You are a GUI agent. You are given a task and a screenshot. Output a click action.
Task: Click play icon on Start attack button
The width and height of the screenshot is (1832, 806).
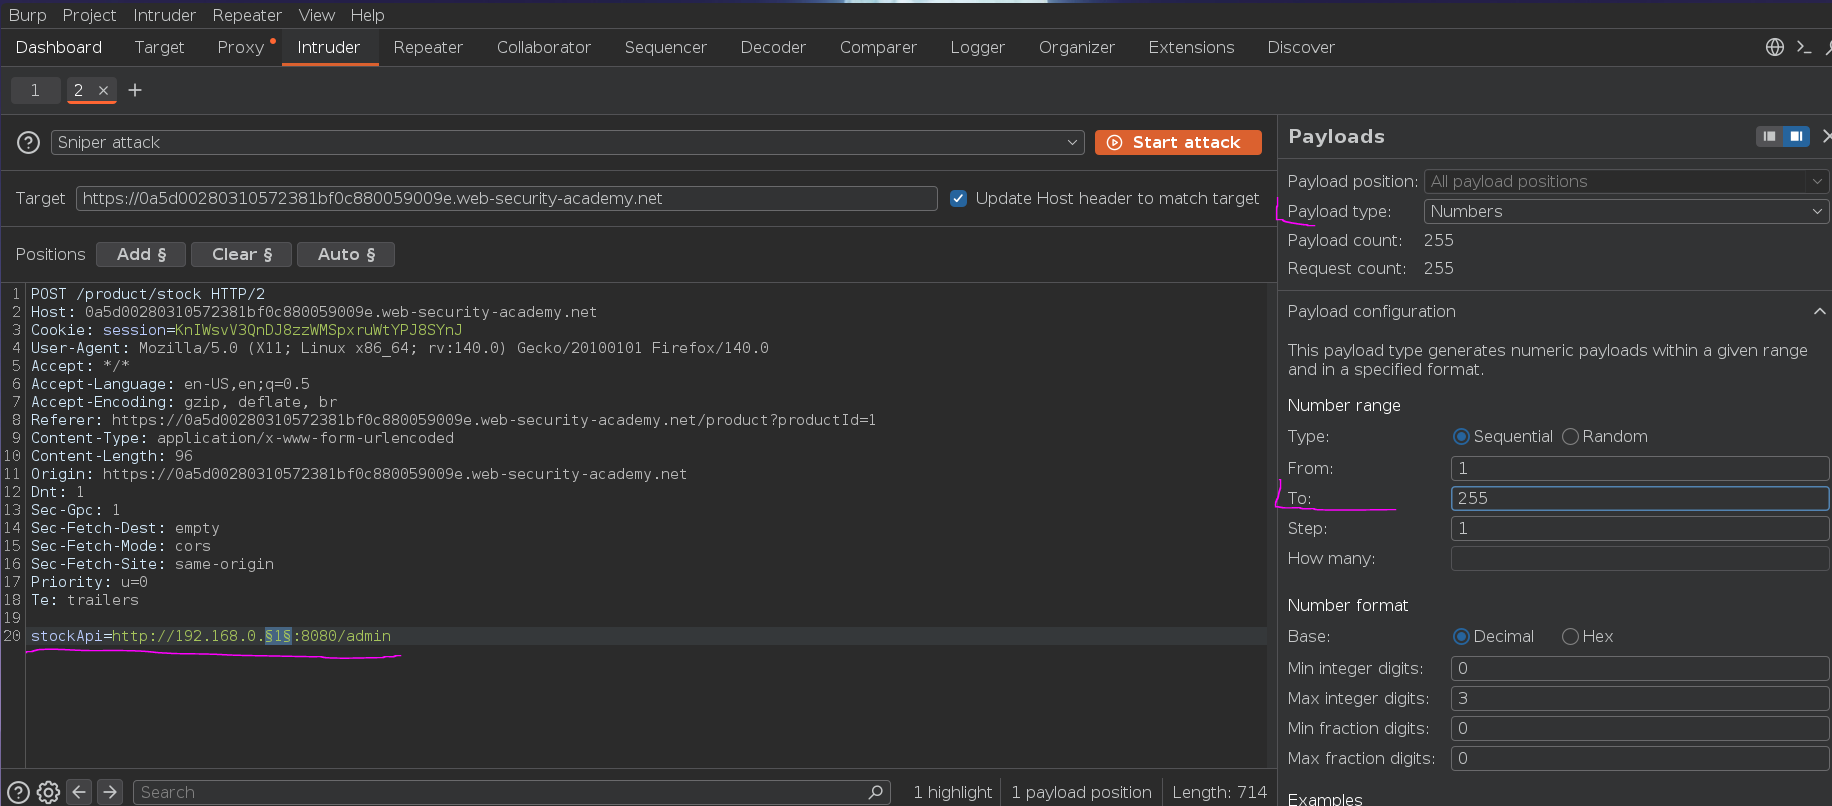(1114, 142)
